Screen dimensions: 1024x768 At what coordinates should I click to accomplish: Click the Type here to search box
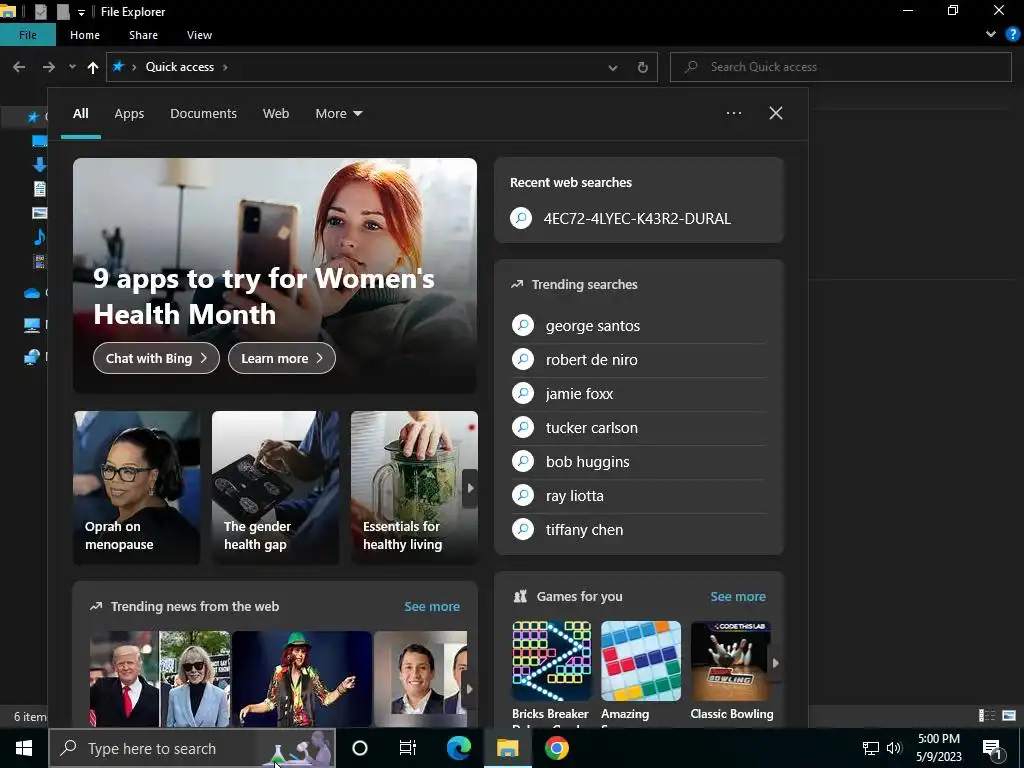[192, 748]
